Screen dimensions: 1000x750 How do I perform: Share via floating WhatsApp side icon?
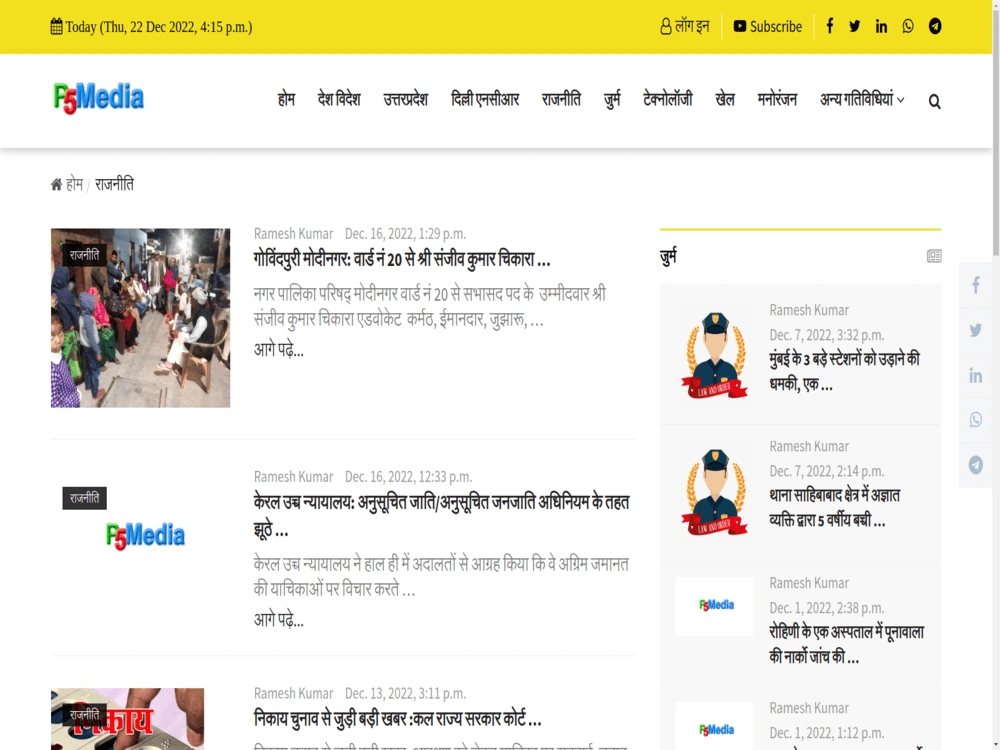976,420
